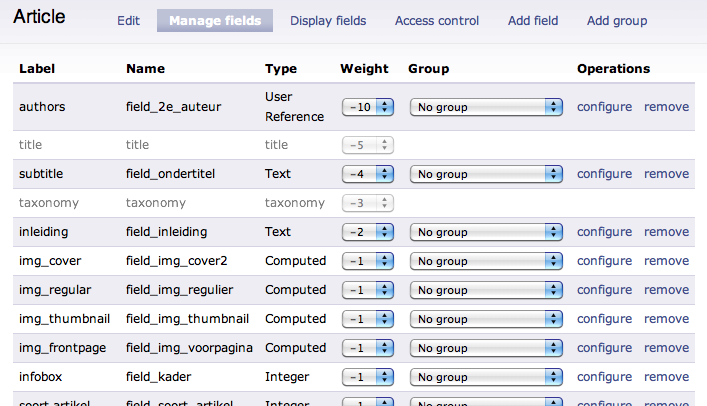Select the Manage fields tab

coord(215,21)
